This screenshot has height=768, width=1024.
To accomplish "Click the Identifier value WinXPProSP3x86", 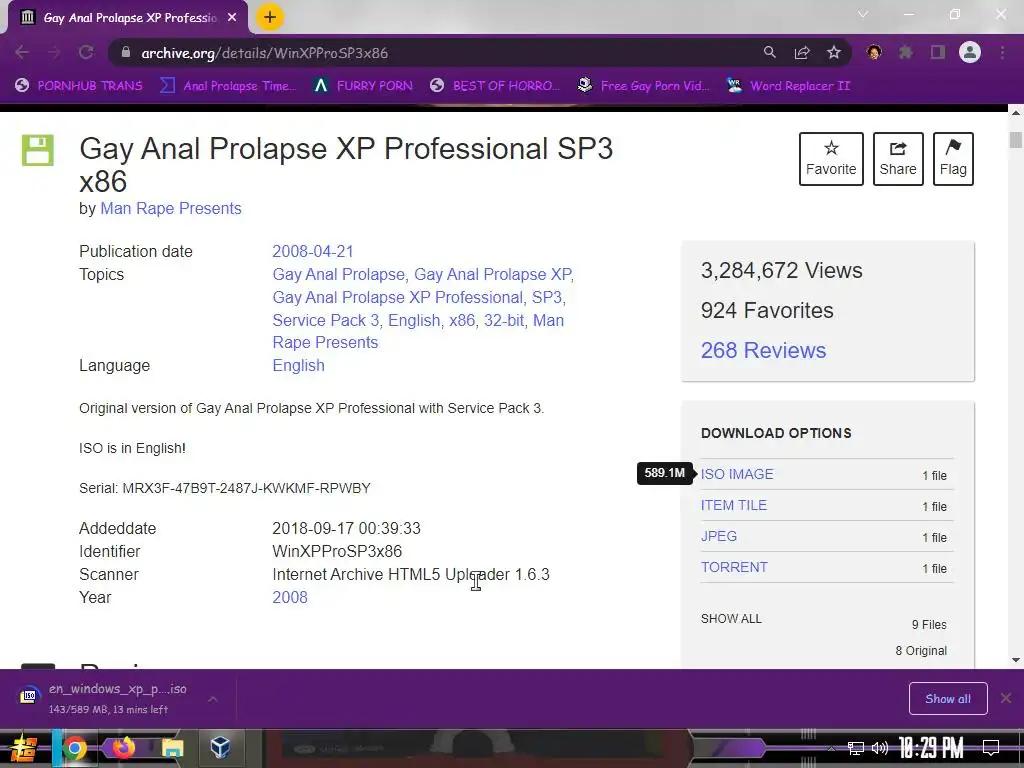I will (337, 551).
